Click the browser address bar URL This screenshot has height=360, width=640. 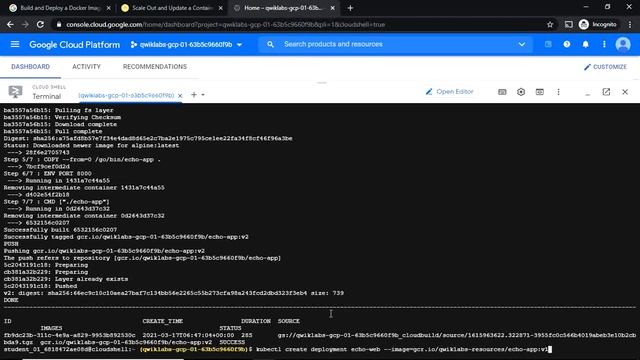pos(225,24)
